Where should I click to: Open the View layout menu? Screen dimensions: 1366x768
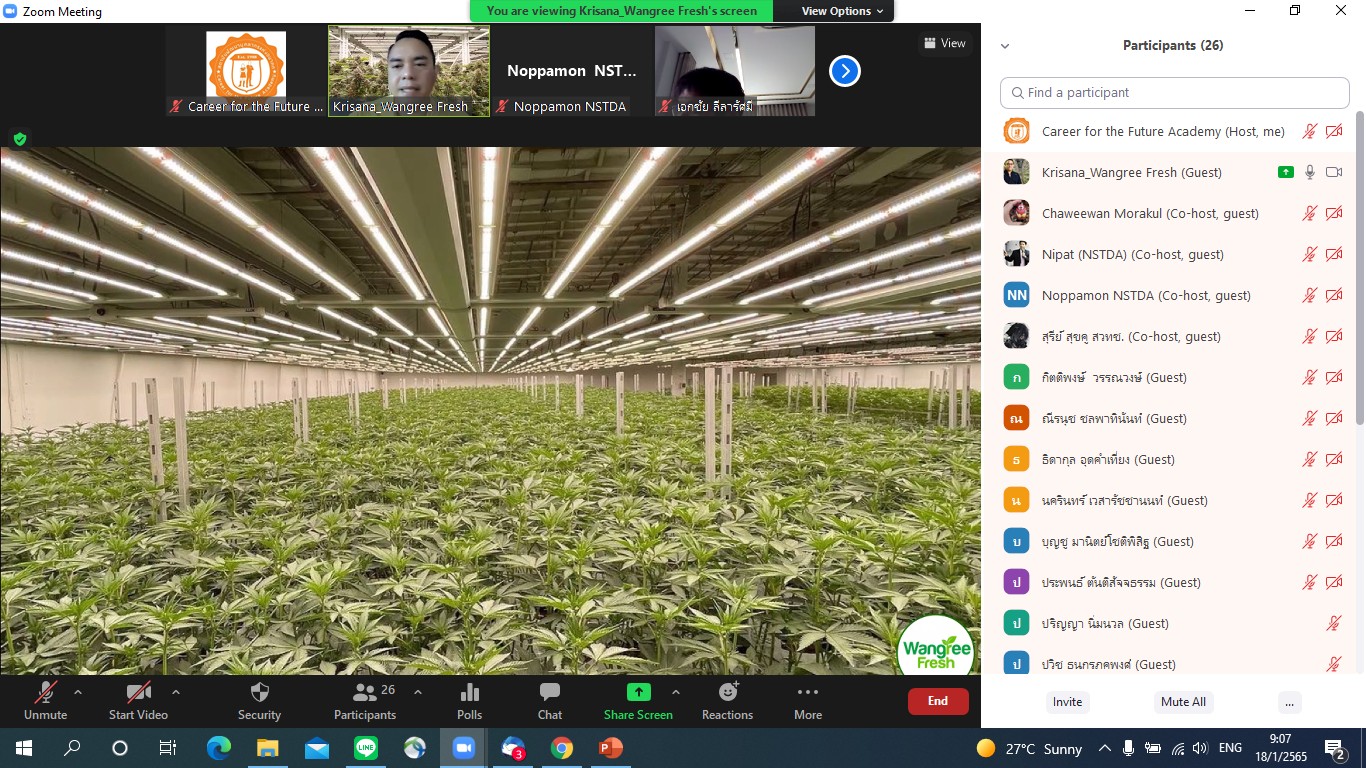(x=944, y=43)
